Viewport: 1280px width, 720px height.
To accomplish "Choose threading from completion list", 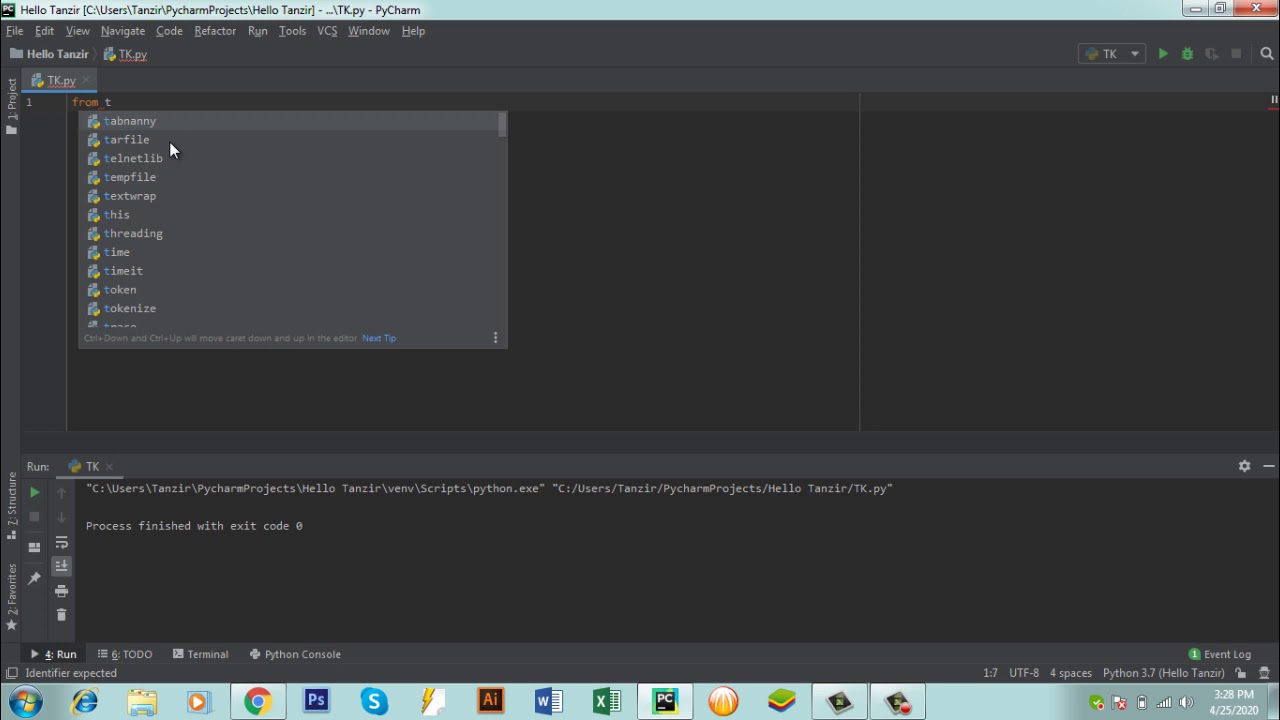I will click(292, 233).
